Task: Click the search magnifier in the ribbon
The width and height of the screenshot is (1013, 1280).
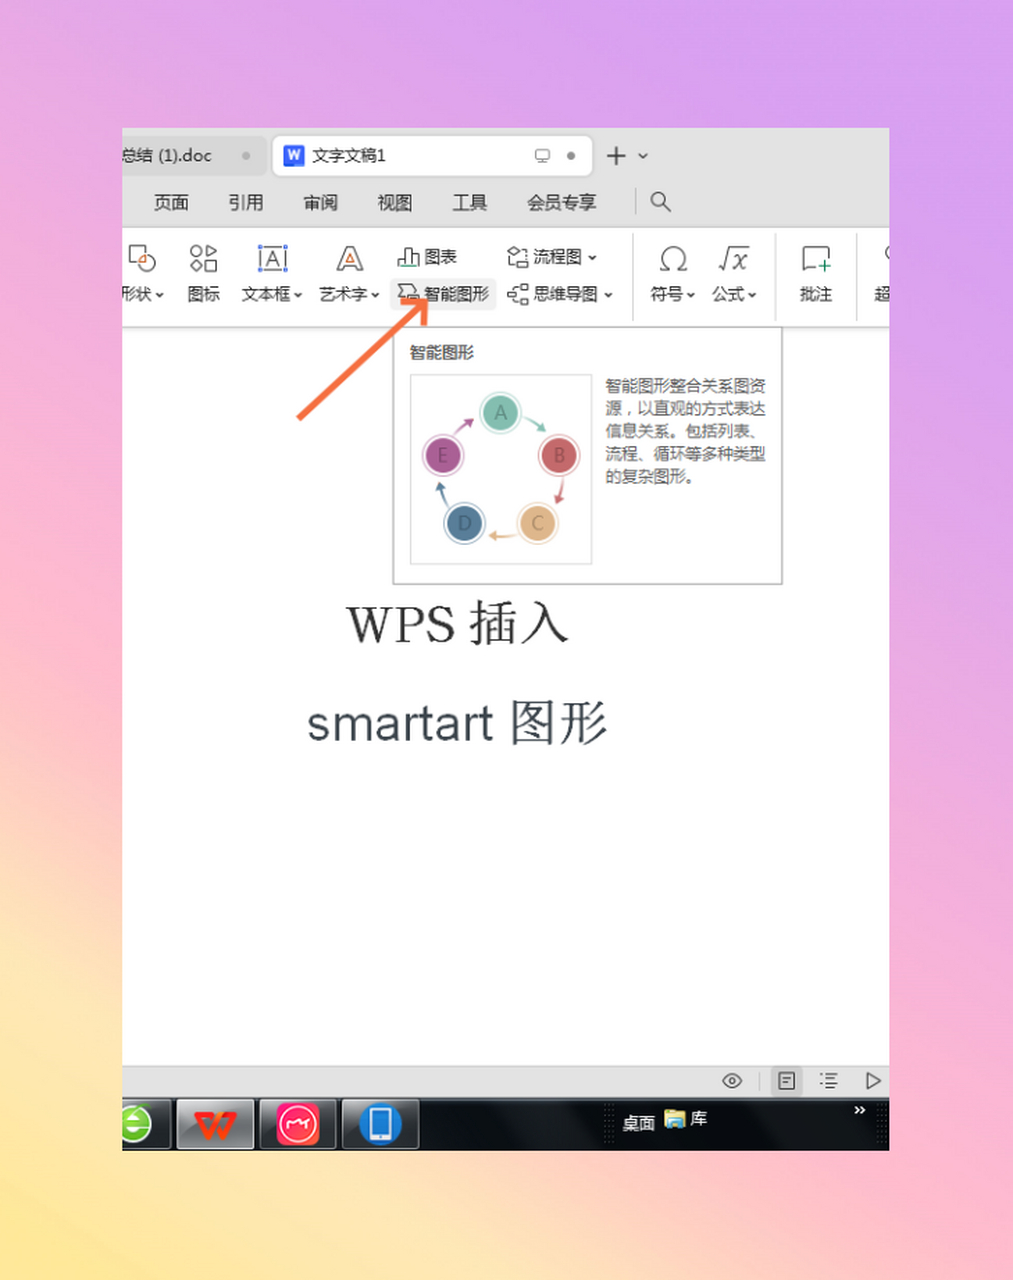Action: click(660, 202)
